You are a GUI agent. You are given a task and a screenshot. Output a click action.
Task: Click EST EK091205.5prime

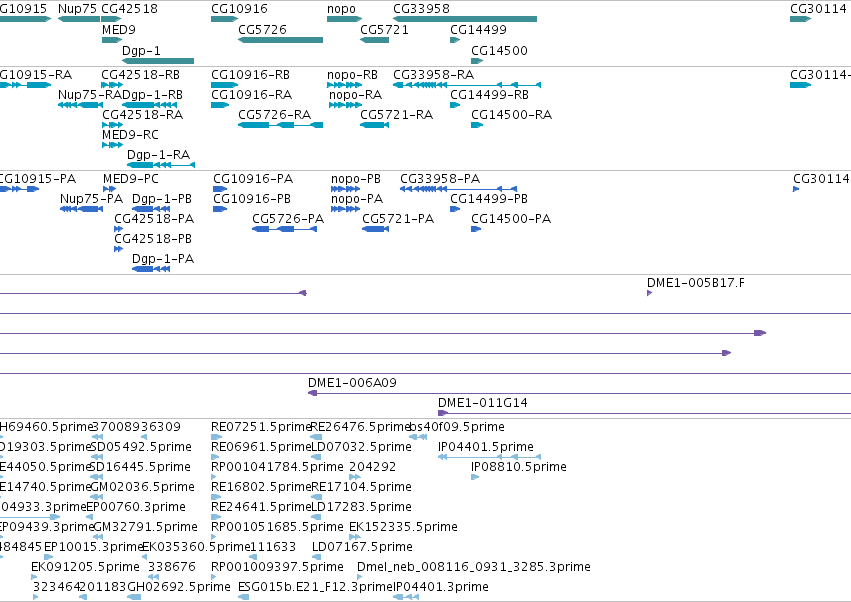85,567
